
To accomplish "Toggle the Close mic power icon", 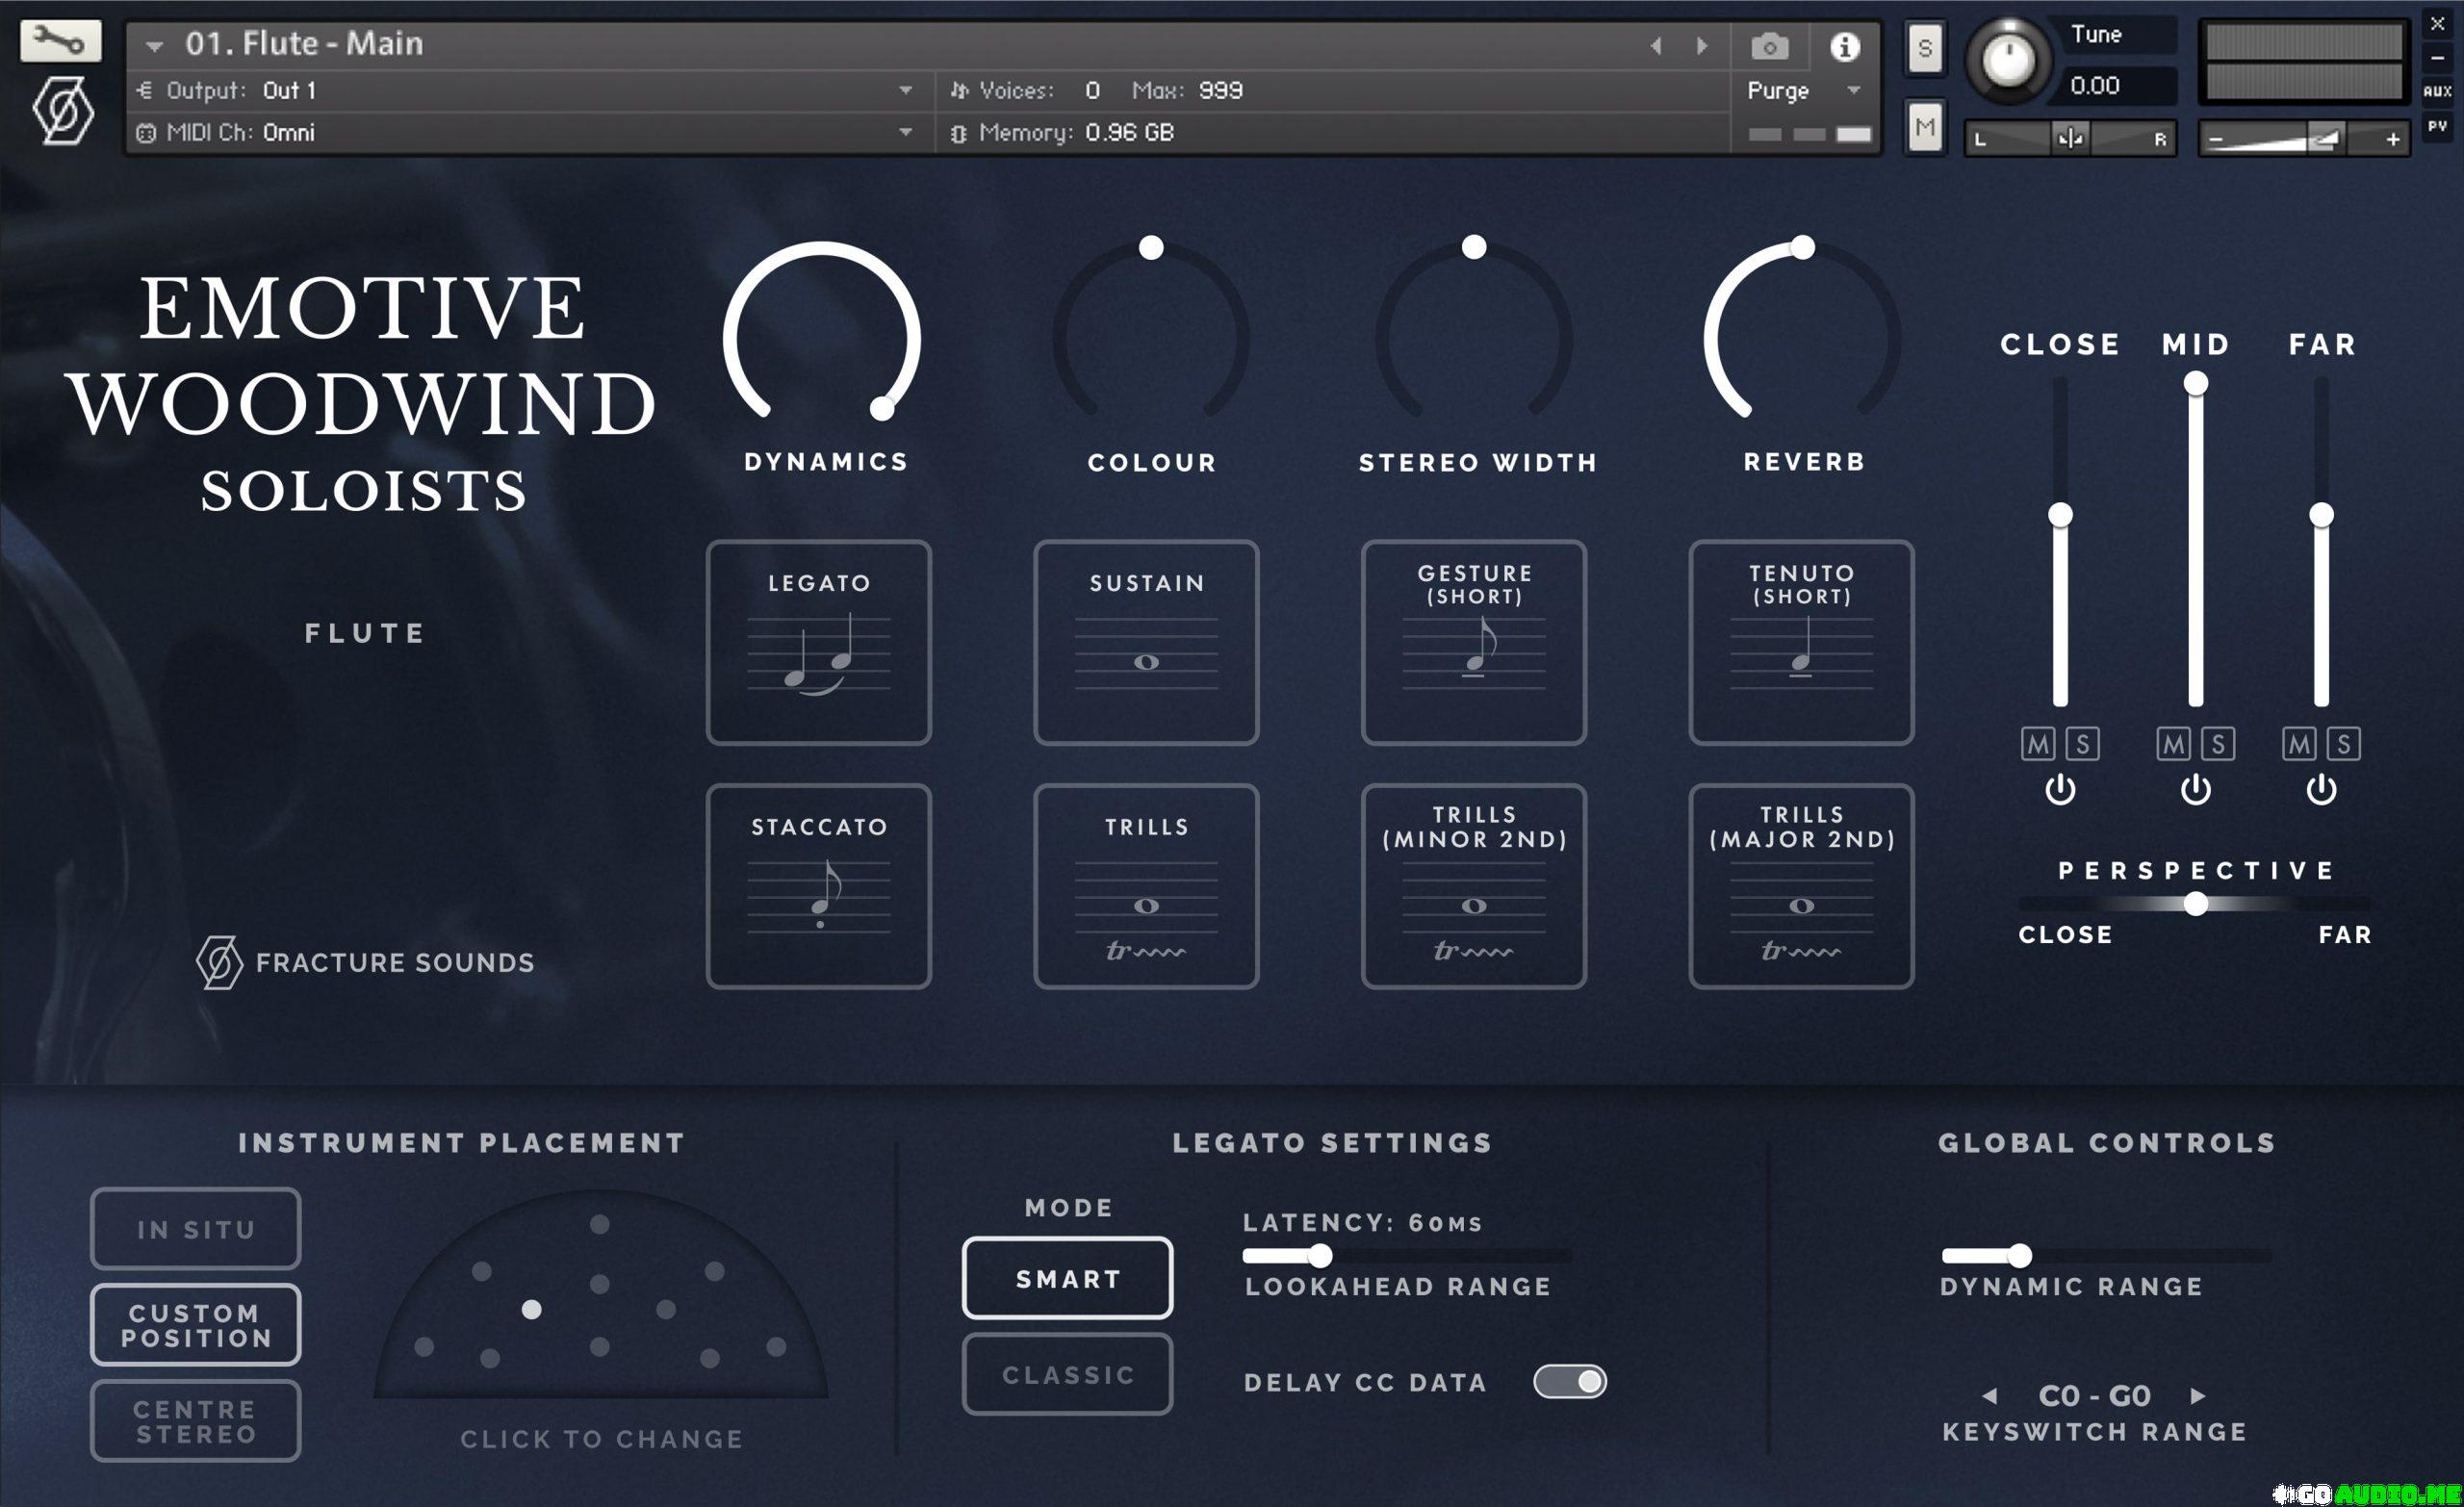I will (x=2059, y=790).
